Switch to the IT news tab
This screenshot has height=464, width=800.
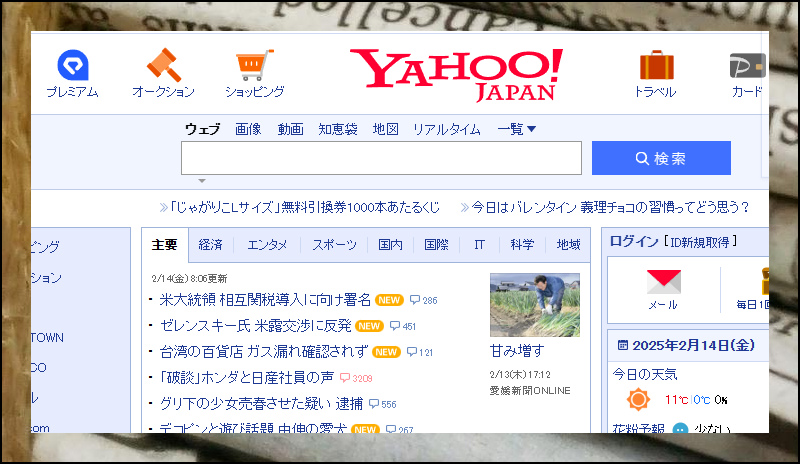tap(479, 245)
